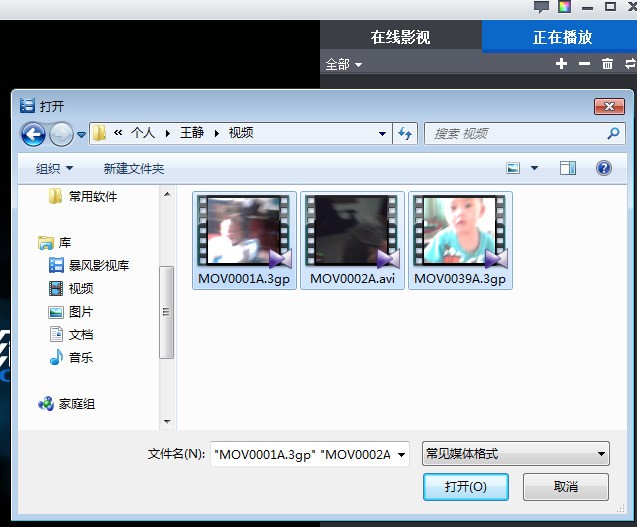
Task: Click the feedback chat bubble icon
Action: pyautogui.click(x=541, y=7)
